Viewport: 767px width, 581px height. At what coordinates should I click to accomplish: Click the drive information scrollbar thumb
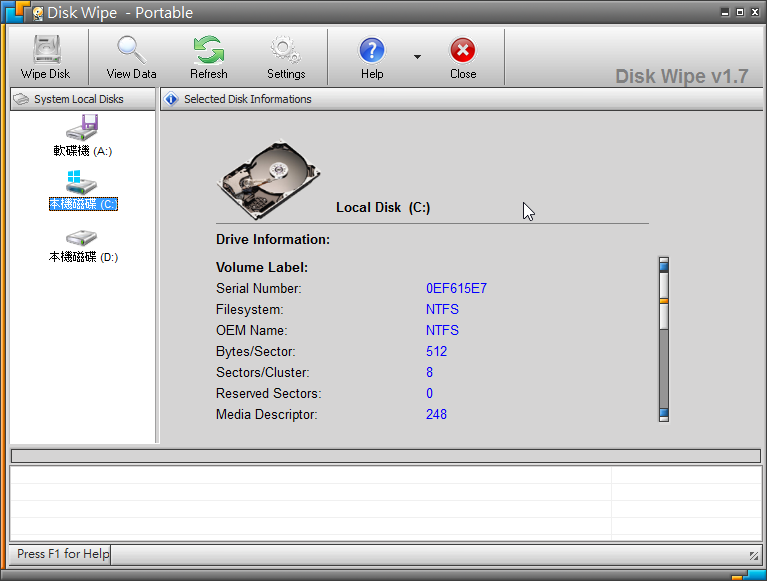663,312
